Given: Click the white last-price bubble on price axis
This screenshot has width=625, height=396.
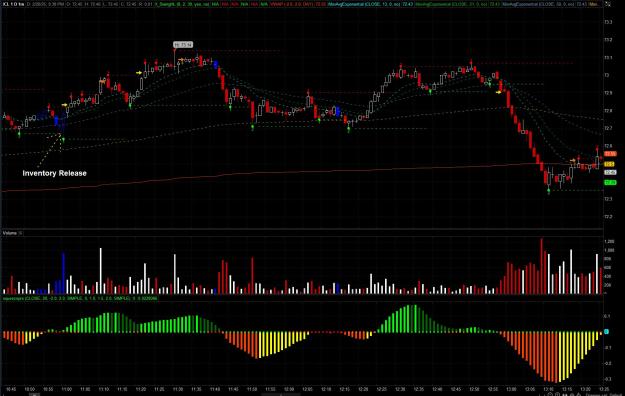Looking at the screenshot, I should coord(610,172).
